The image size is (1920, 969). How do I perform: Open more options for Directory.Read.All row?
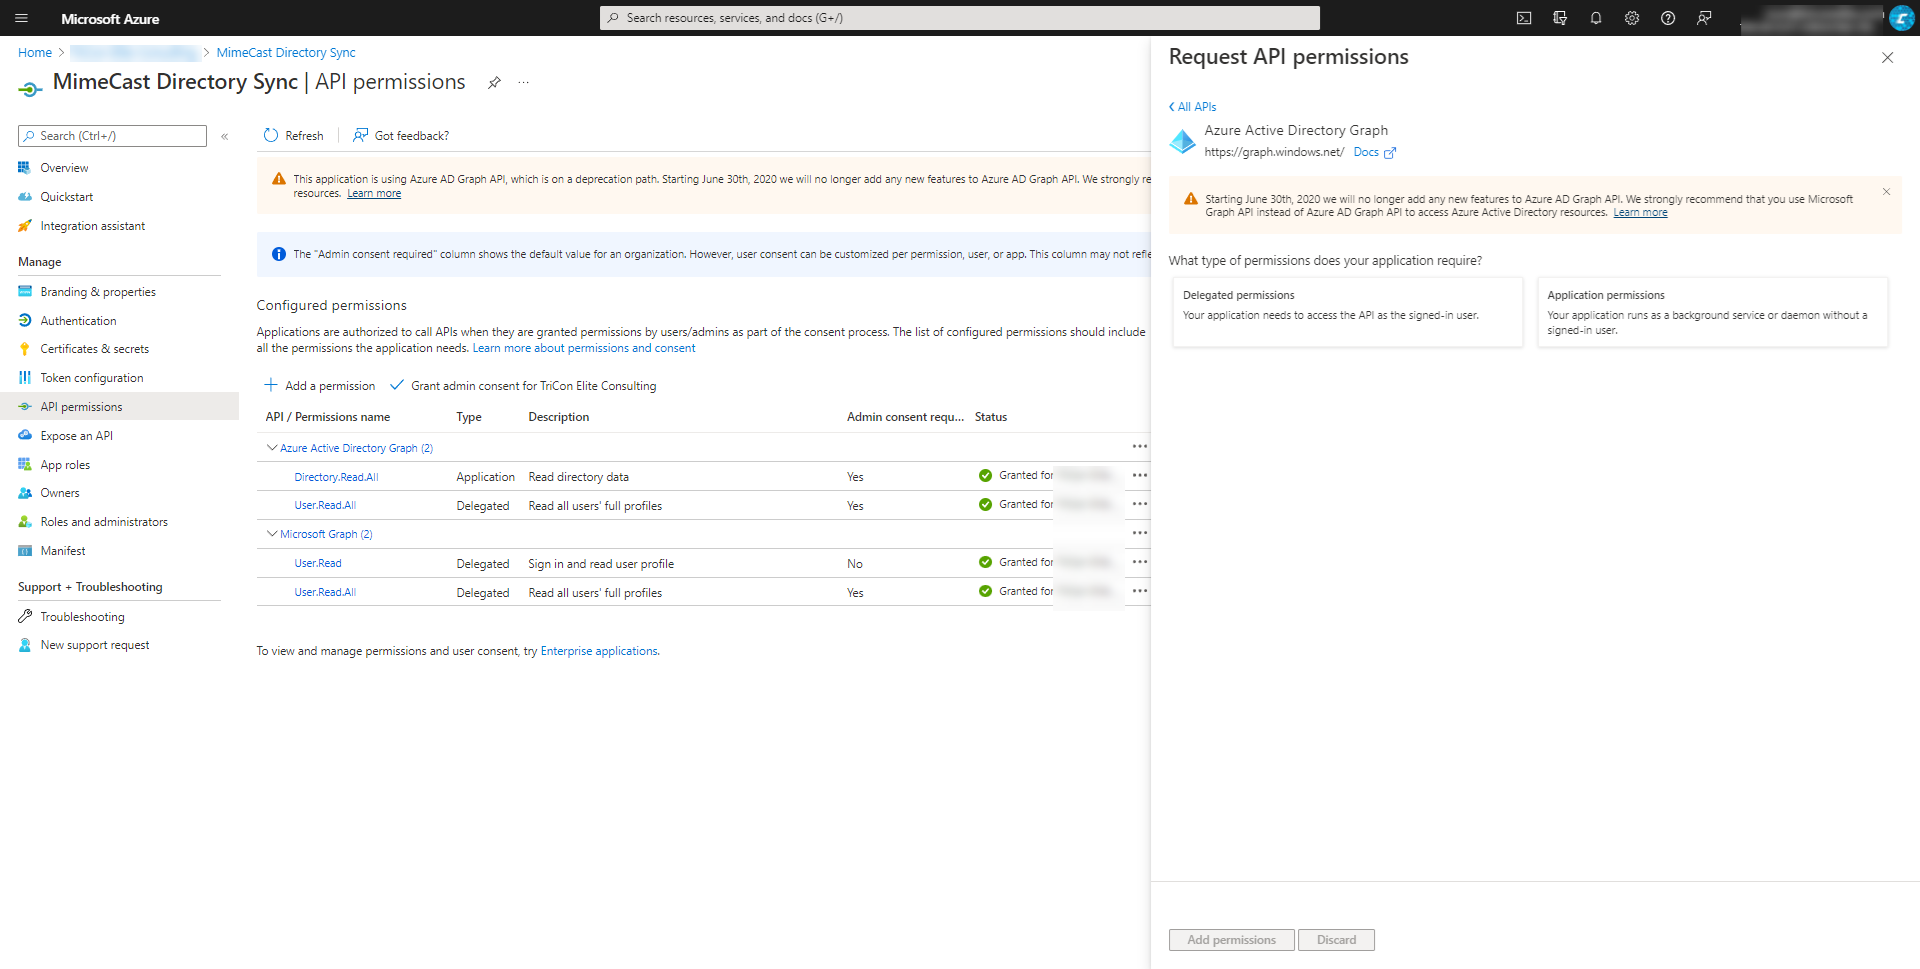[x=1139, y=475]
